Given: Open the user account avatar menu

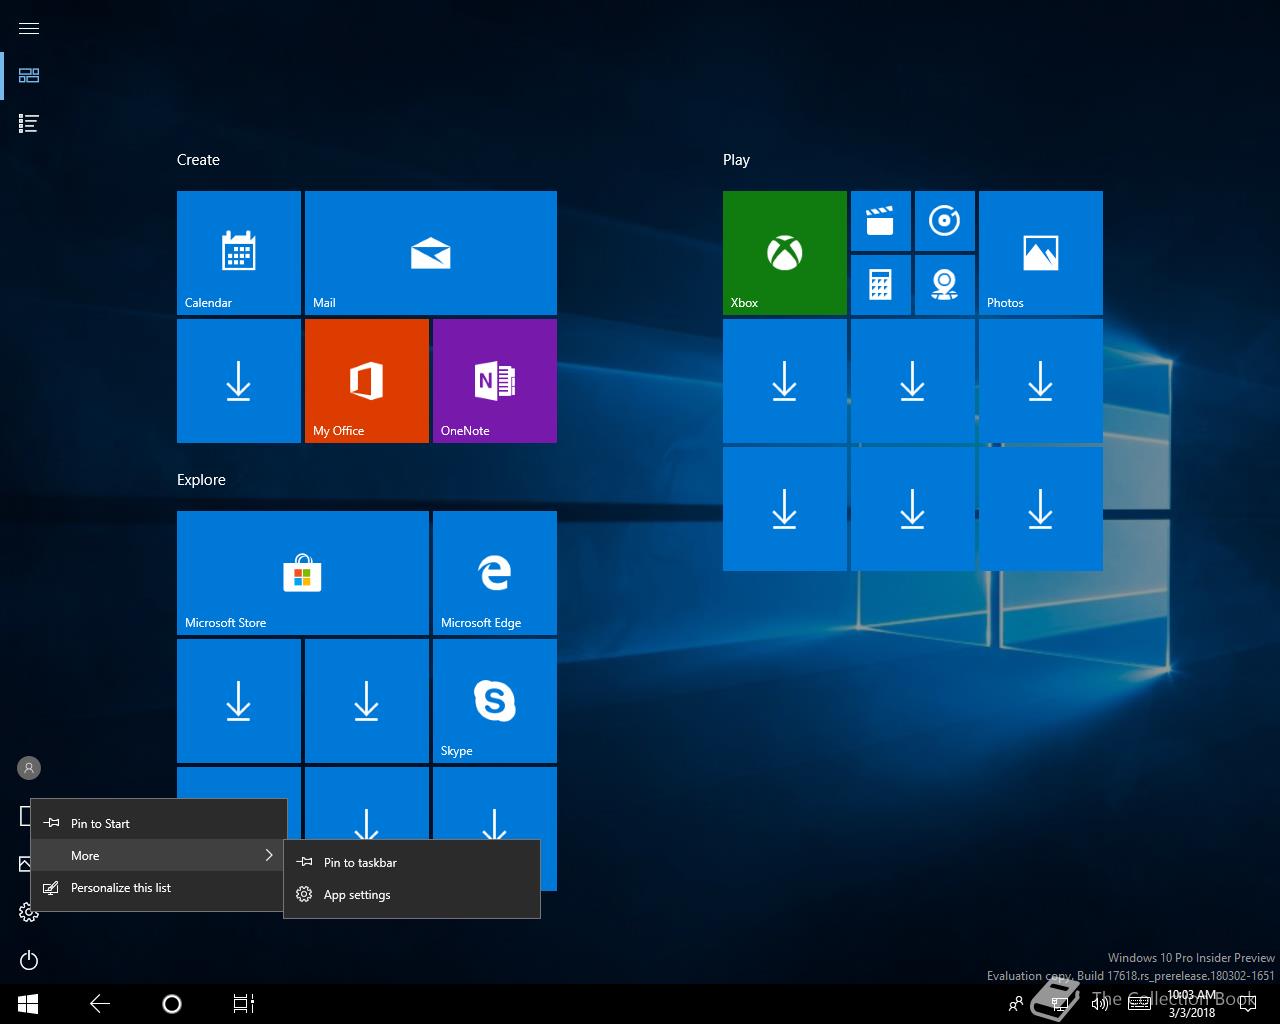Looking at the screenshot, I should (x=29, y=768).
